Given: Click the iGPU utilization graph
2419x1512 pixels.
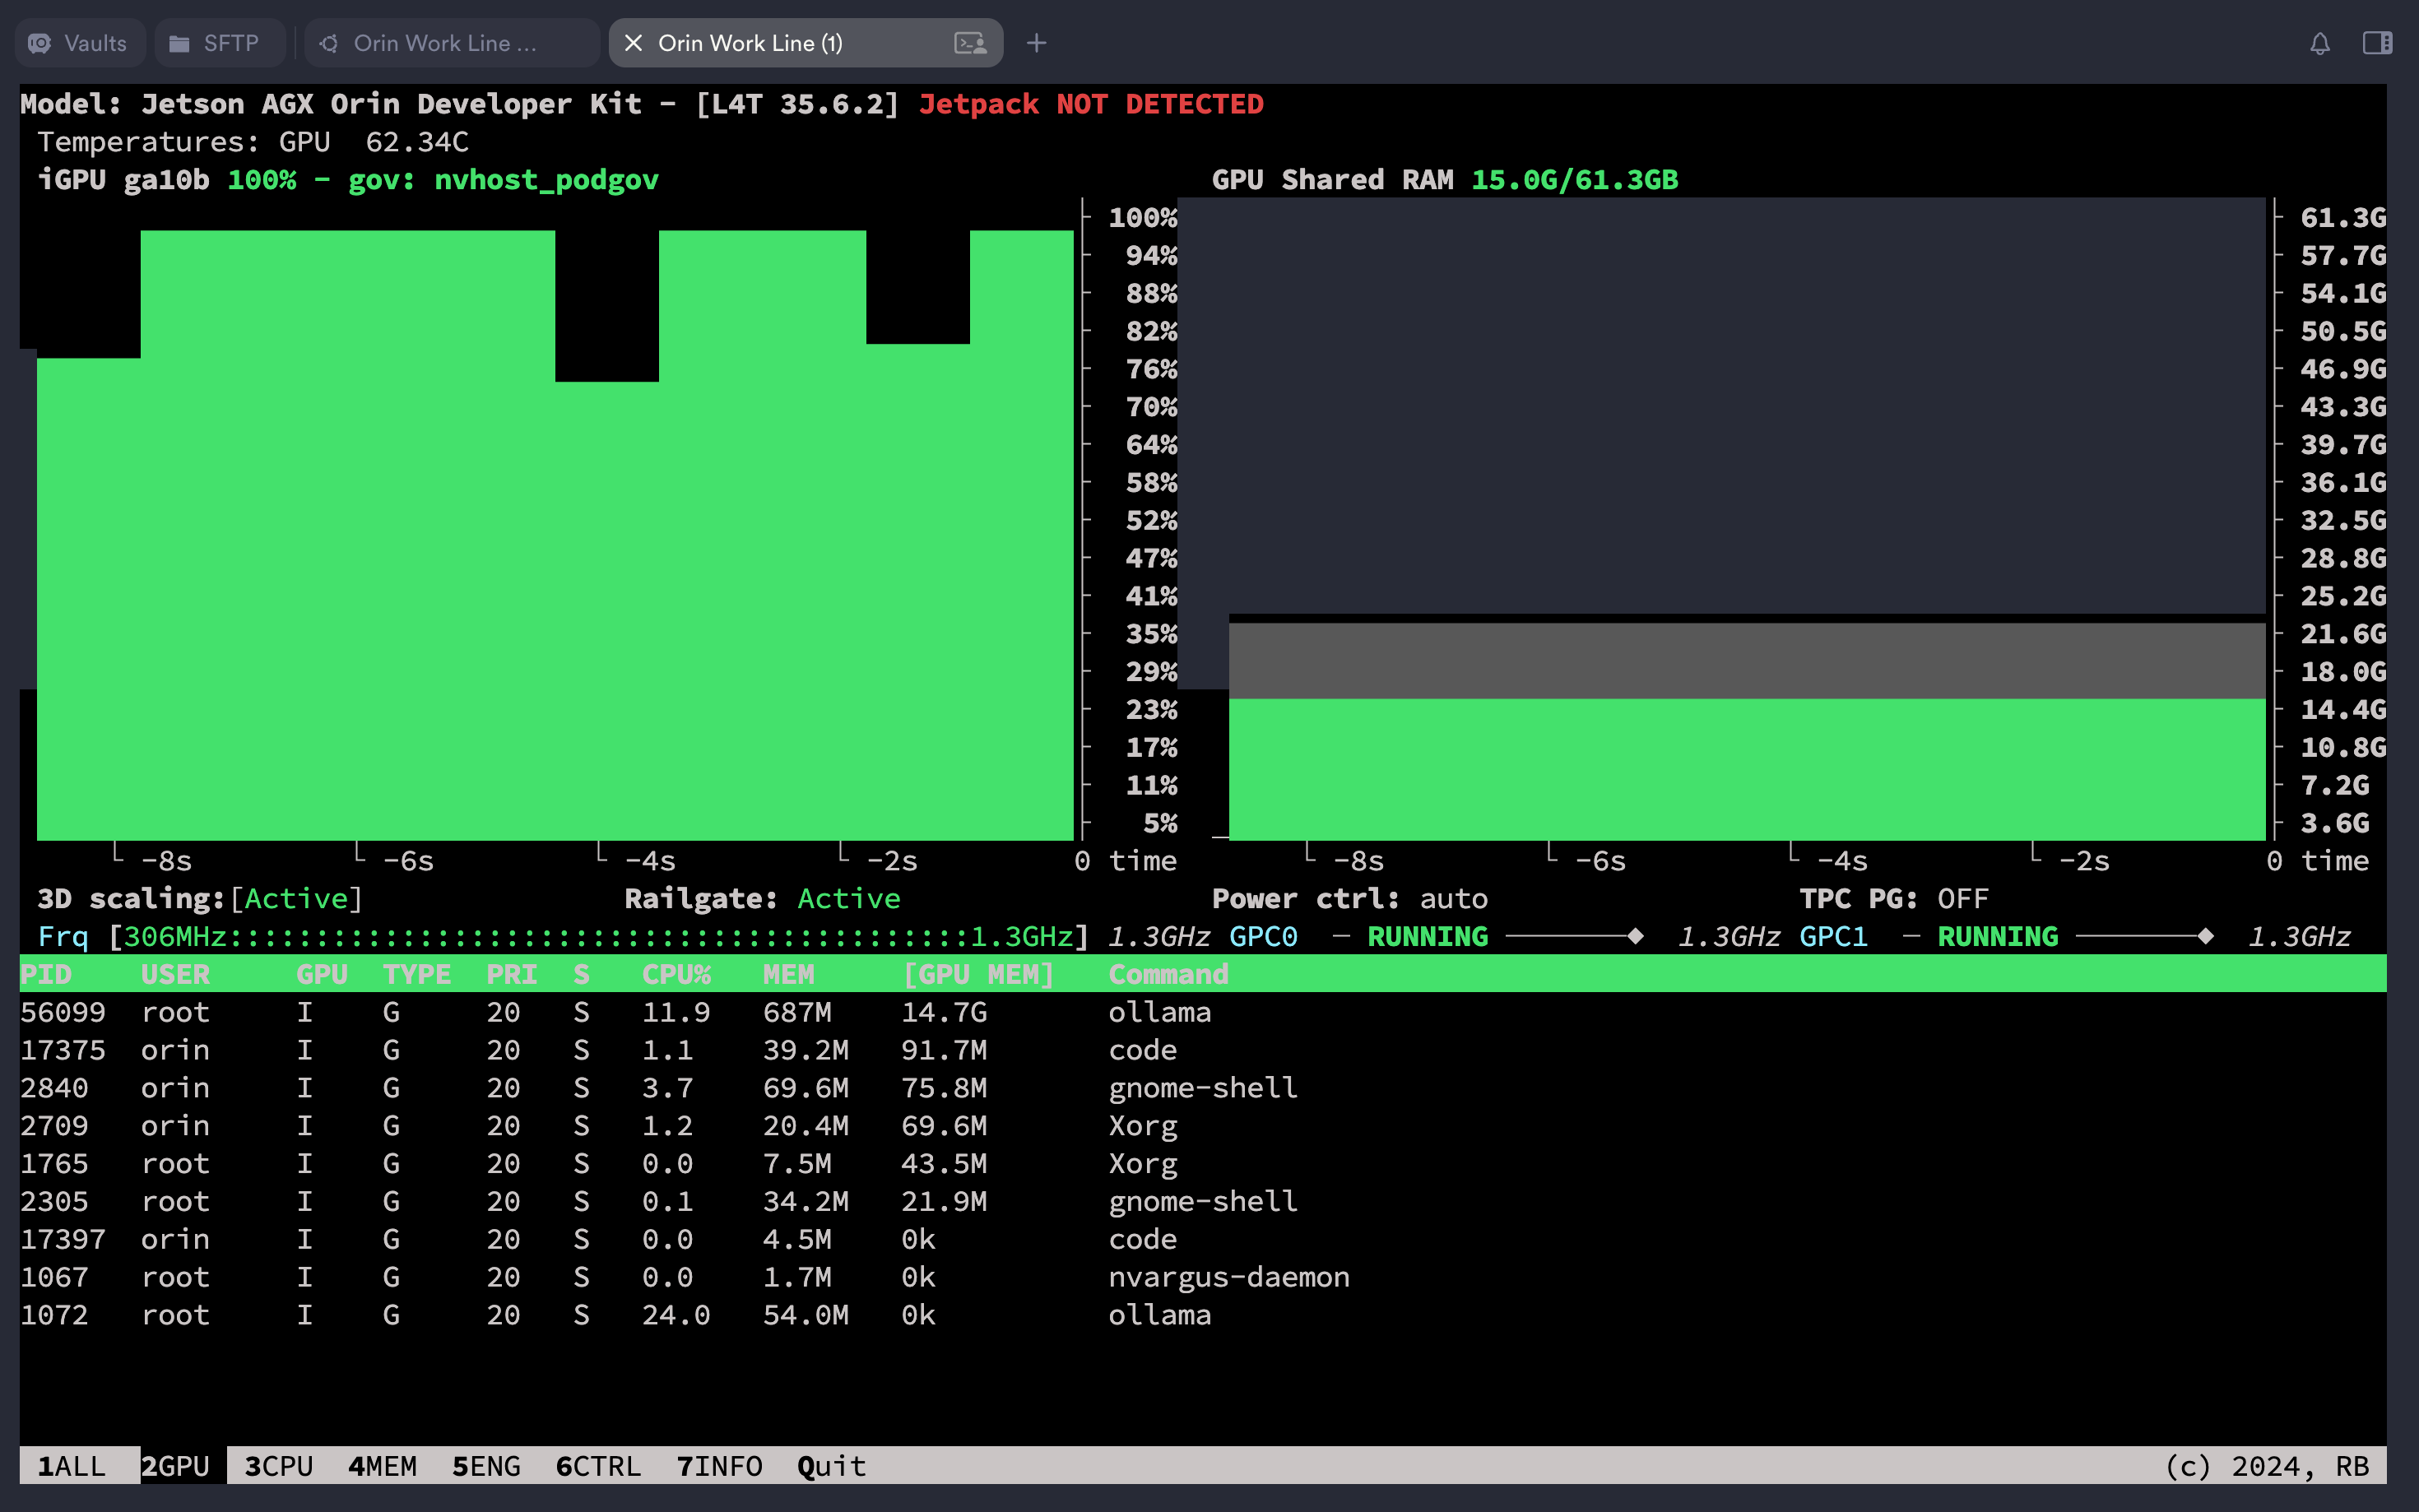Looking at the screenshot, I should pos(555,520).
